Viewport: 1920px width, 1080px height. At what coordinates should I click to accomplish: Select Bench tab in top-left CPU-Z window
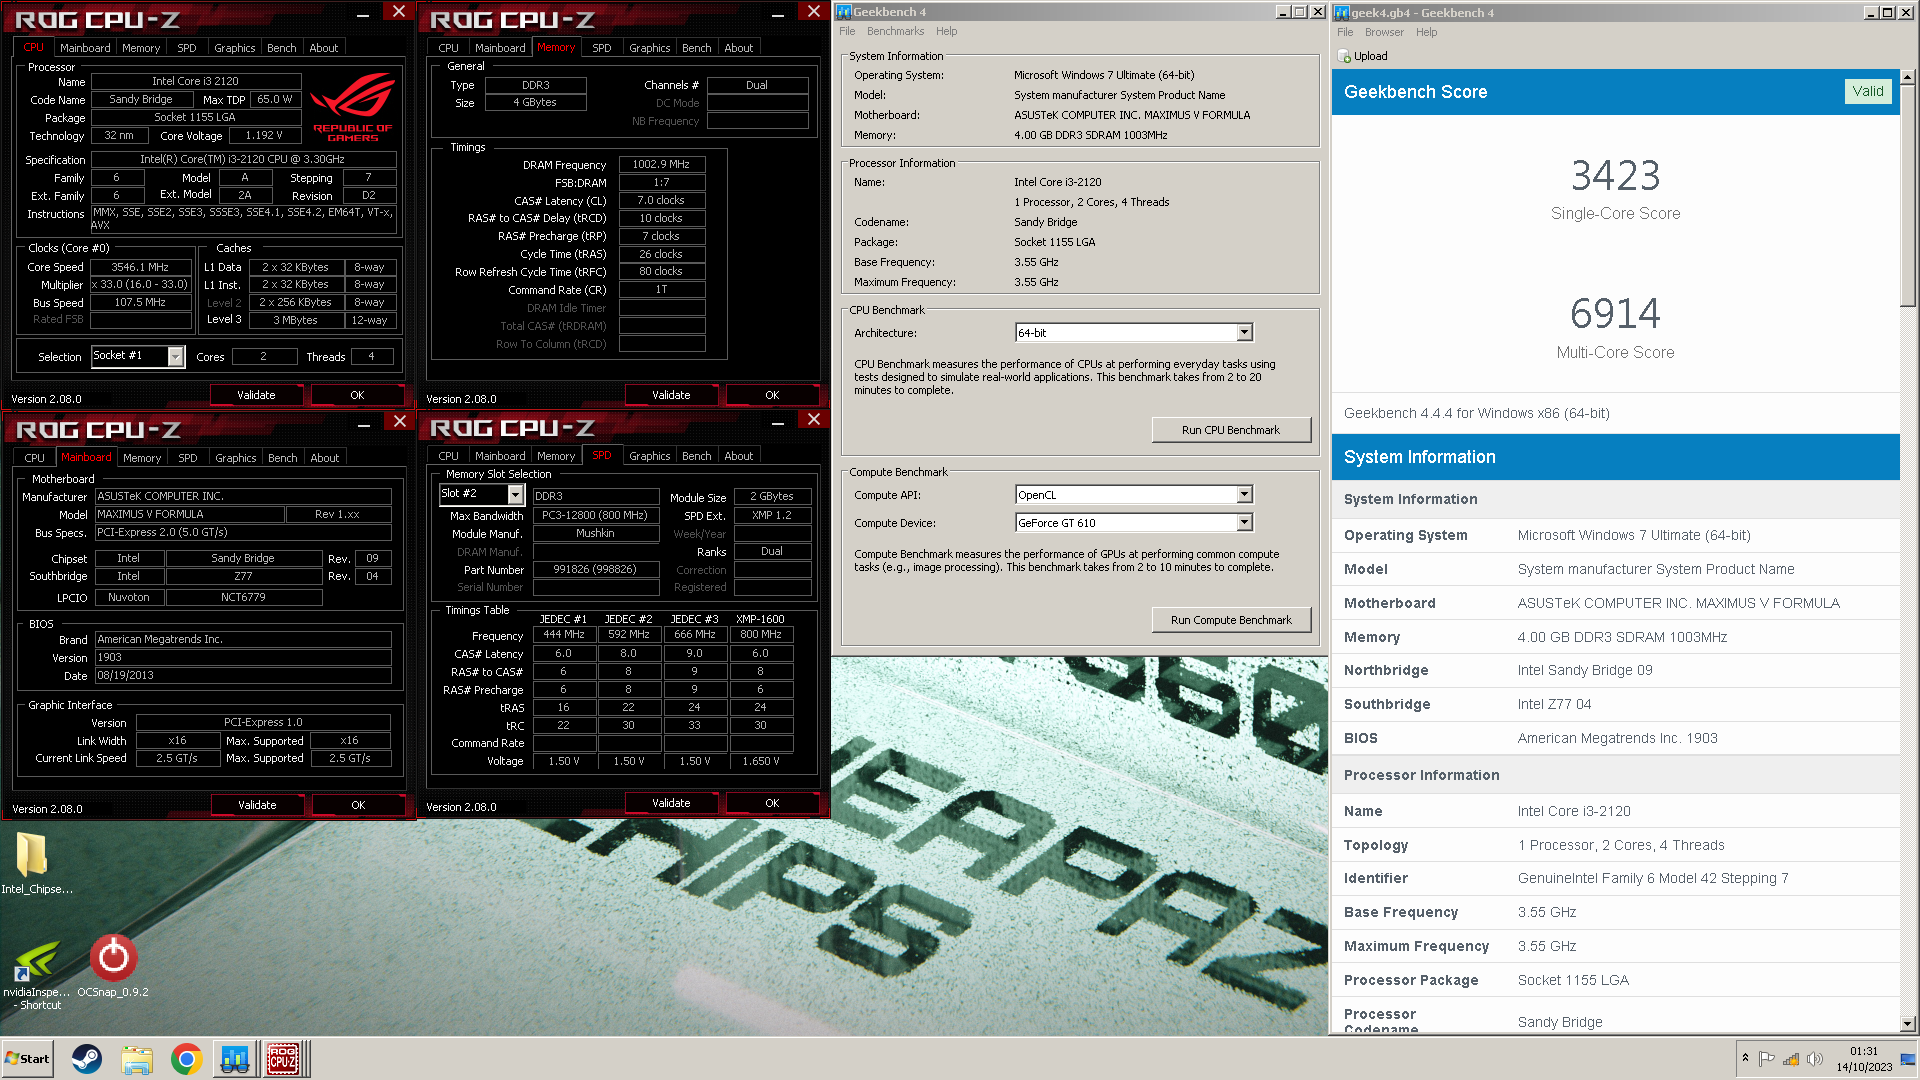tap(281, 47)
